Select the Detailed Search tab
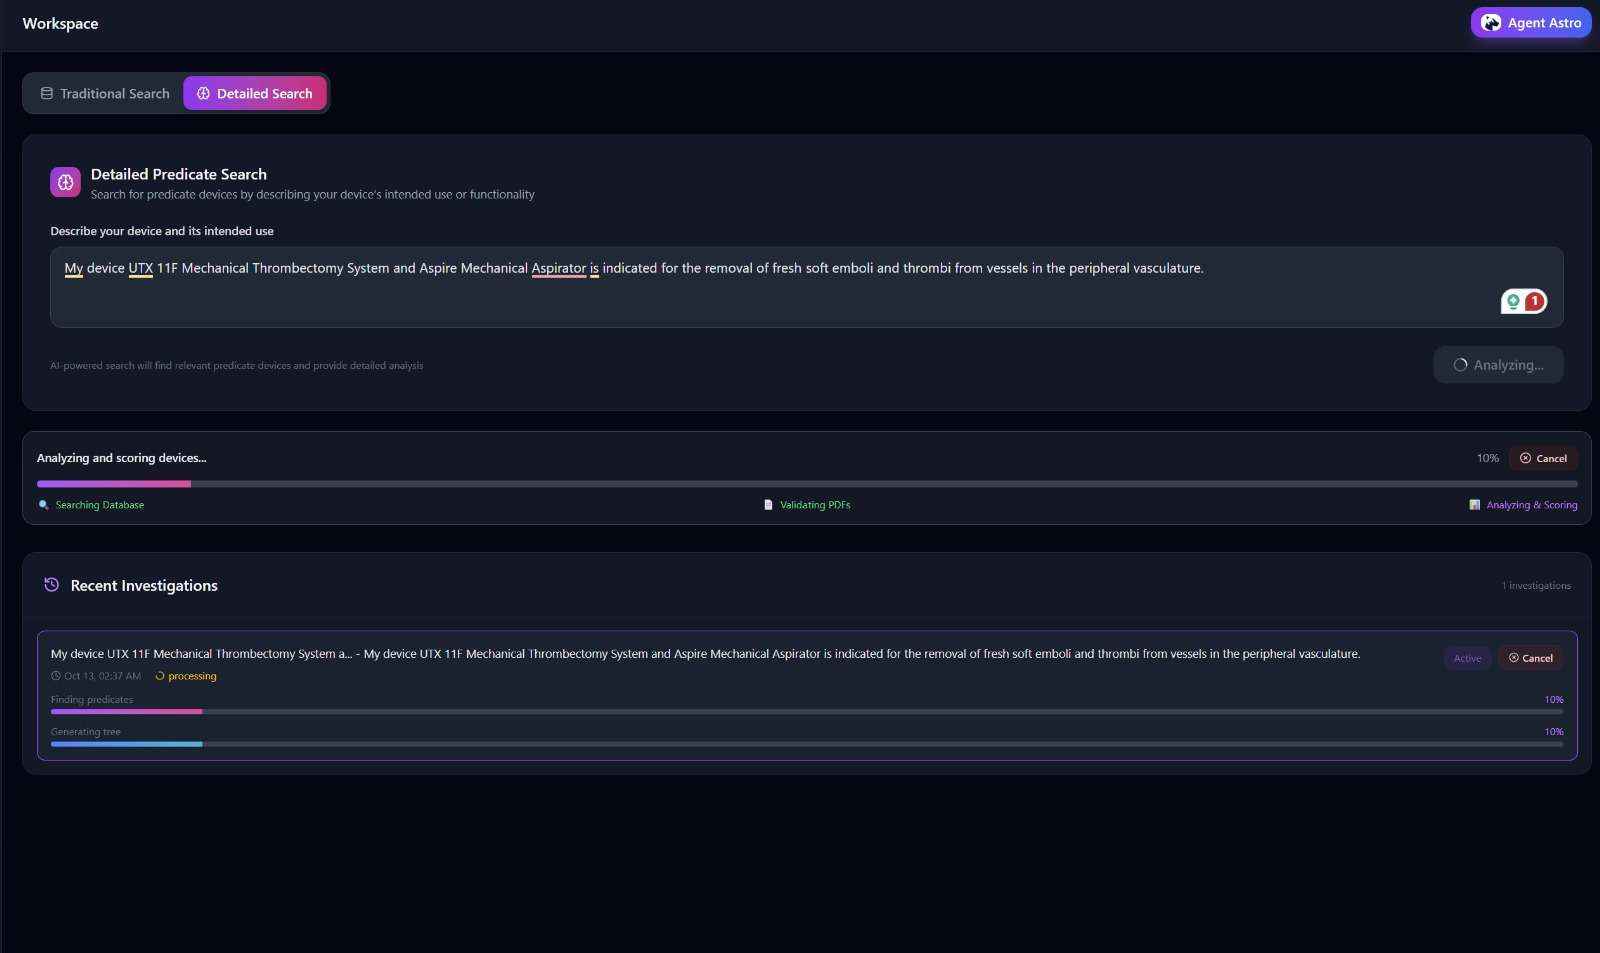The width and height of the screenshot is (1600, 953). 255,94
